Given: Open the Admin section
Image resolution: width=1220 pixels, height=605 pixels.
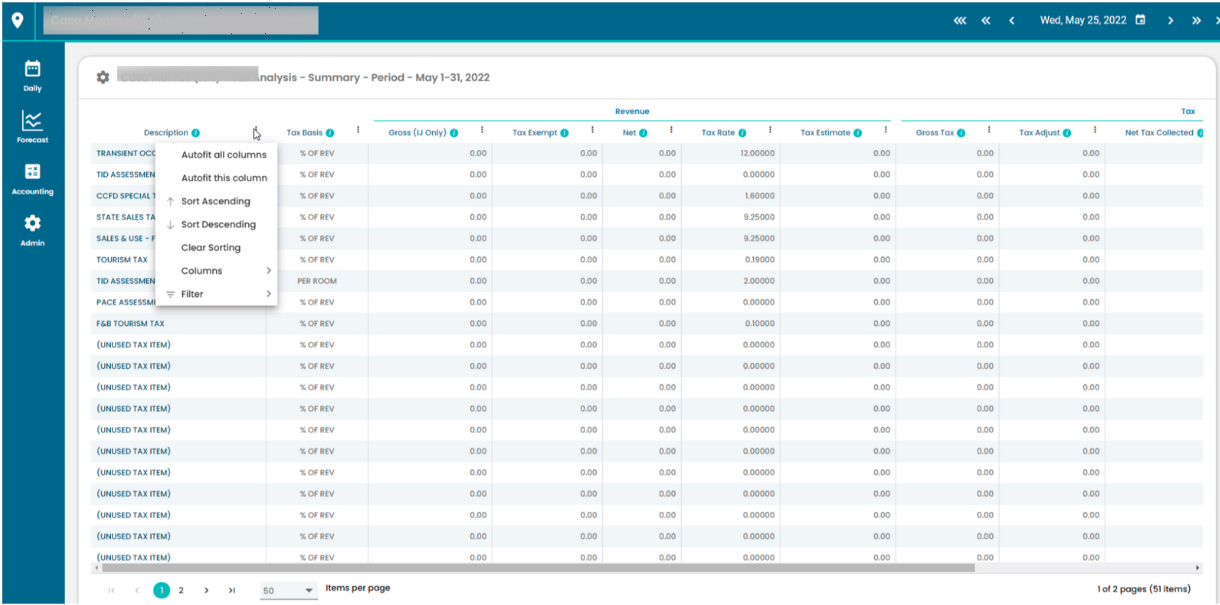Looking at the screenshot, I should click(32, 231).
